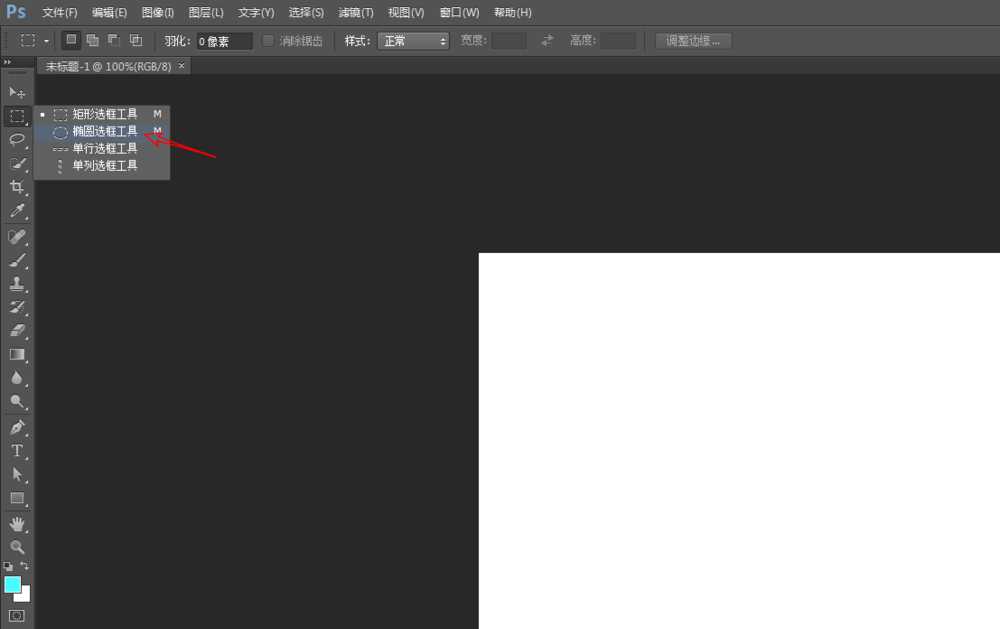Select the Path Selection tool
The height and width of the screenshot is (629, 1000).
[x=17, y=475]
